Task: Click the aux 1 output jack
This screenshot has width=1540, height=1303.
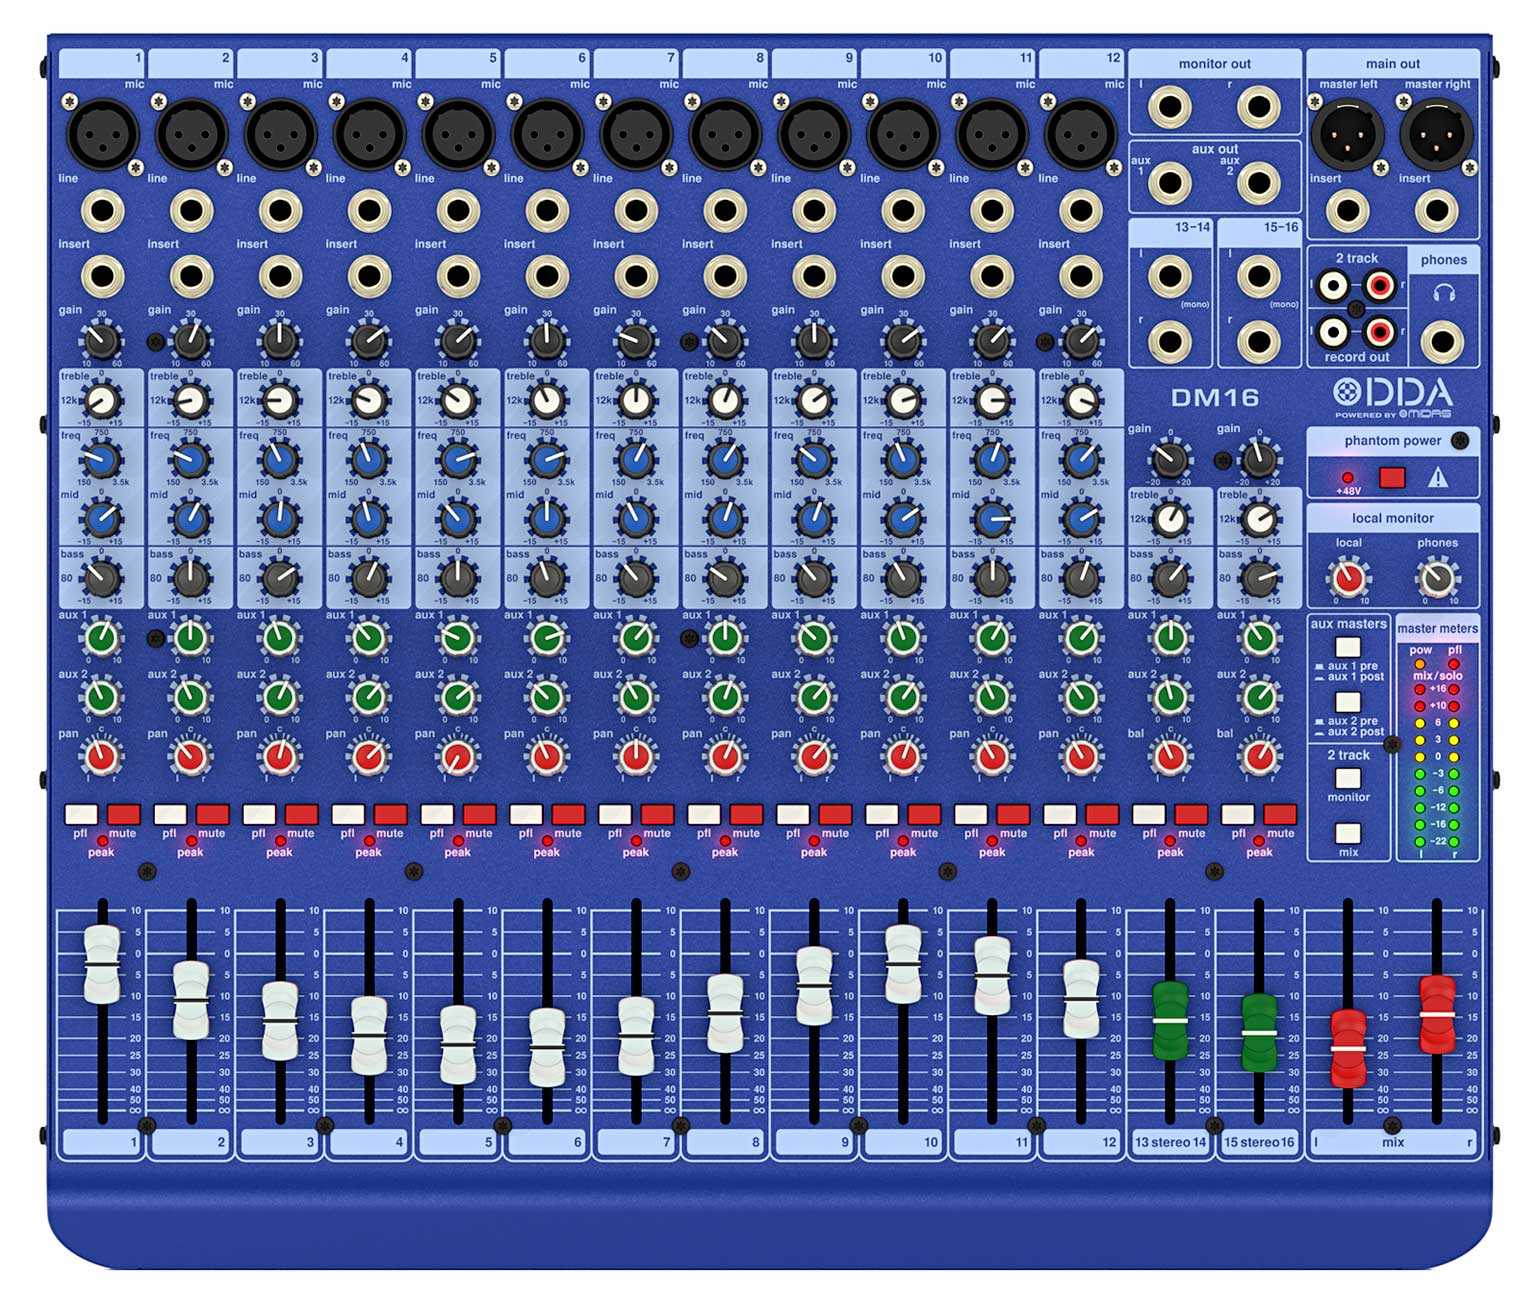Action: coord(1169,183)
